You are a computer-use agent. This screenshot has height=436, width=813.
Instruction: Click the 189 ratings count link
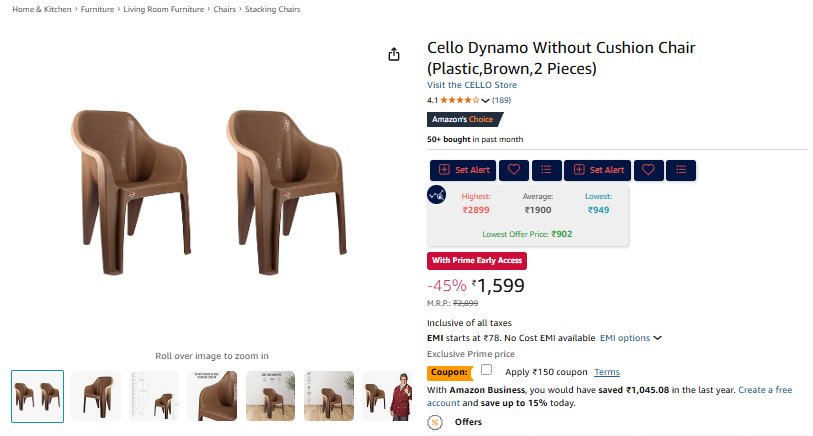[x=501, y=100]
